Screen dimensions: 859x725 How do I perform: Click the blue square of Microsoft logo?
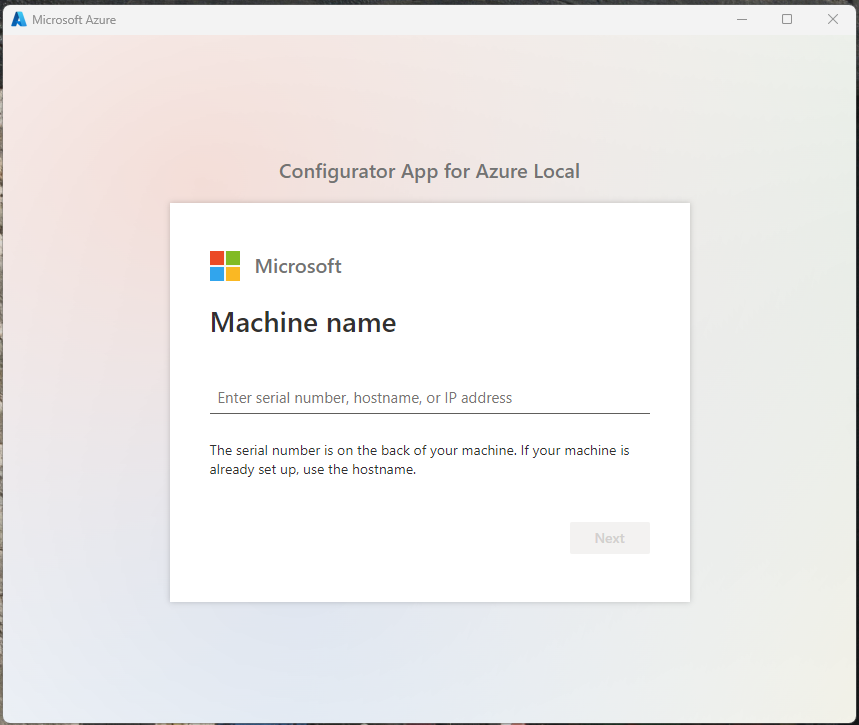[217, 274]
